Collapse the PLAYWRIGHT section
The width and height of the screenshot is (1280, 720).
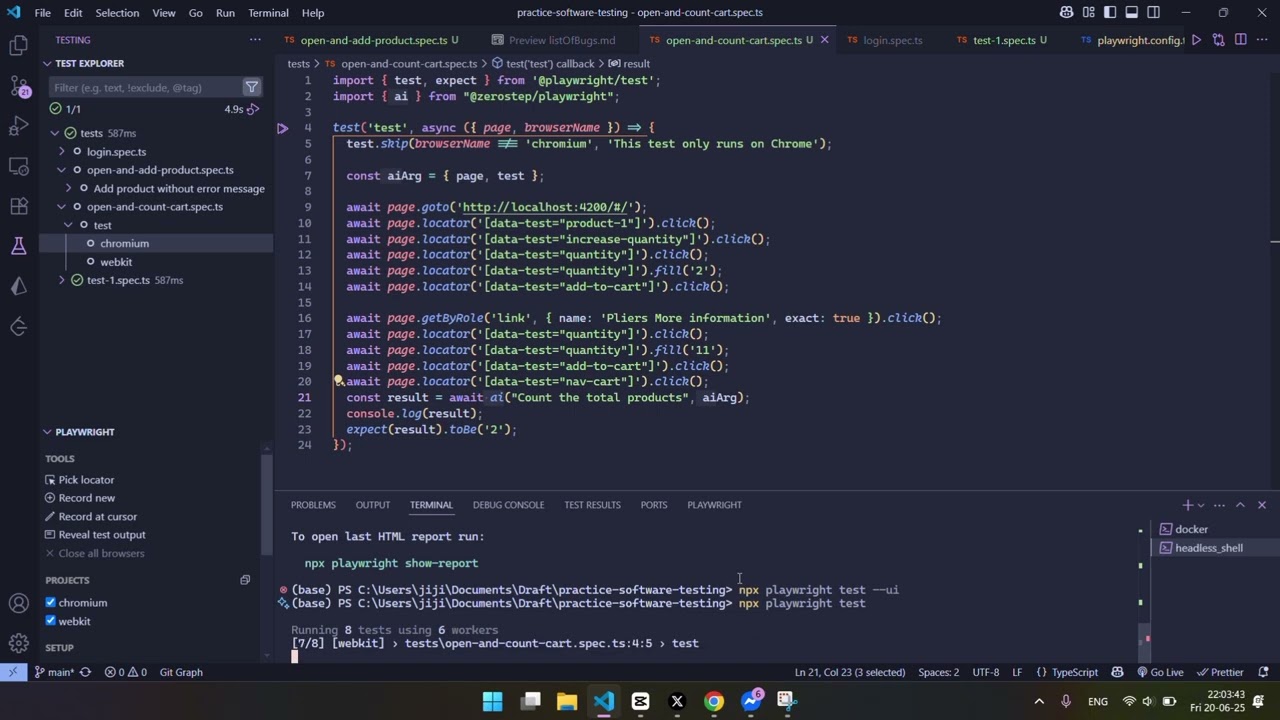[x=47, y=432]
